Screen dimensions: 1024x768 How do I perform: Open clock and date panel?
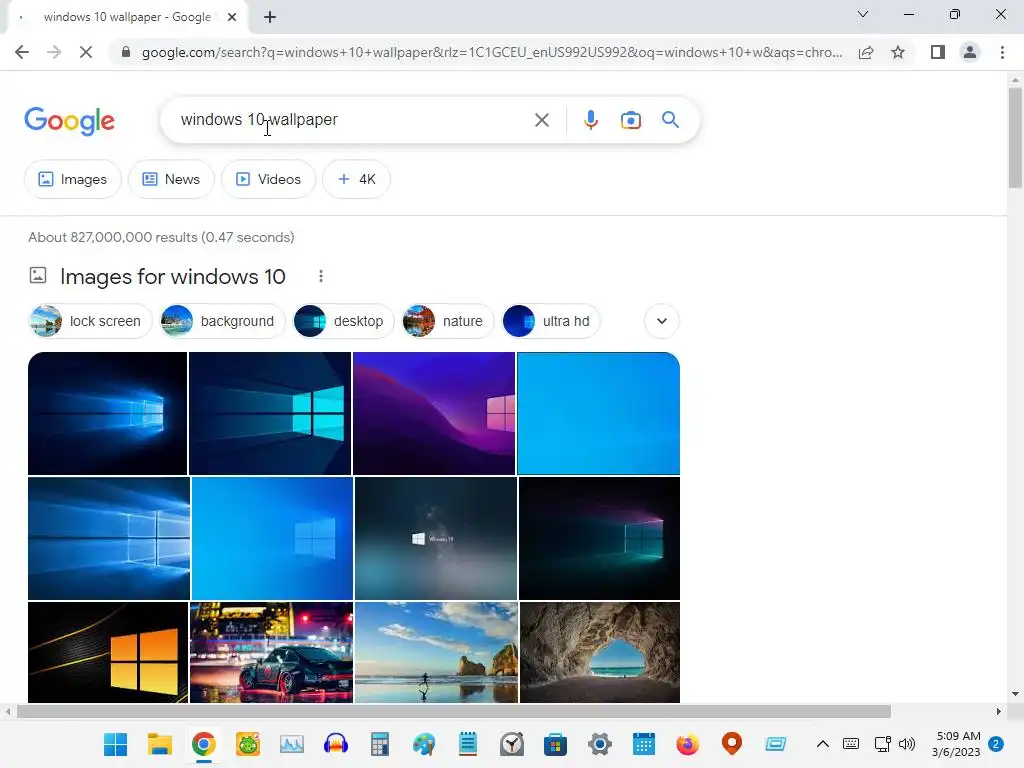[x=957, y=744]
